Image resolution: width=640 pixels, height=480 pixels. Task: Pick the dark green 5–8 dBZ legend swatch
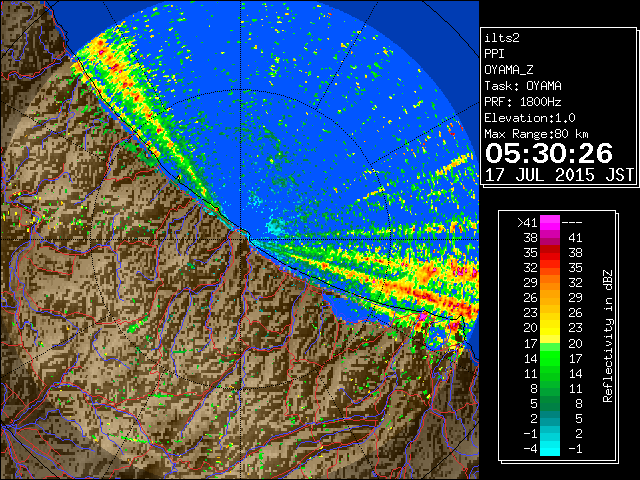pyautogui.click(x=549, y=404)
